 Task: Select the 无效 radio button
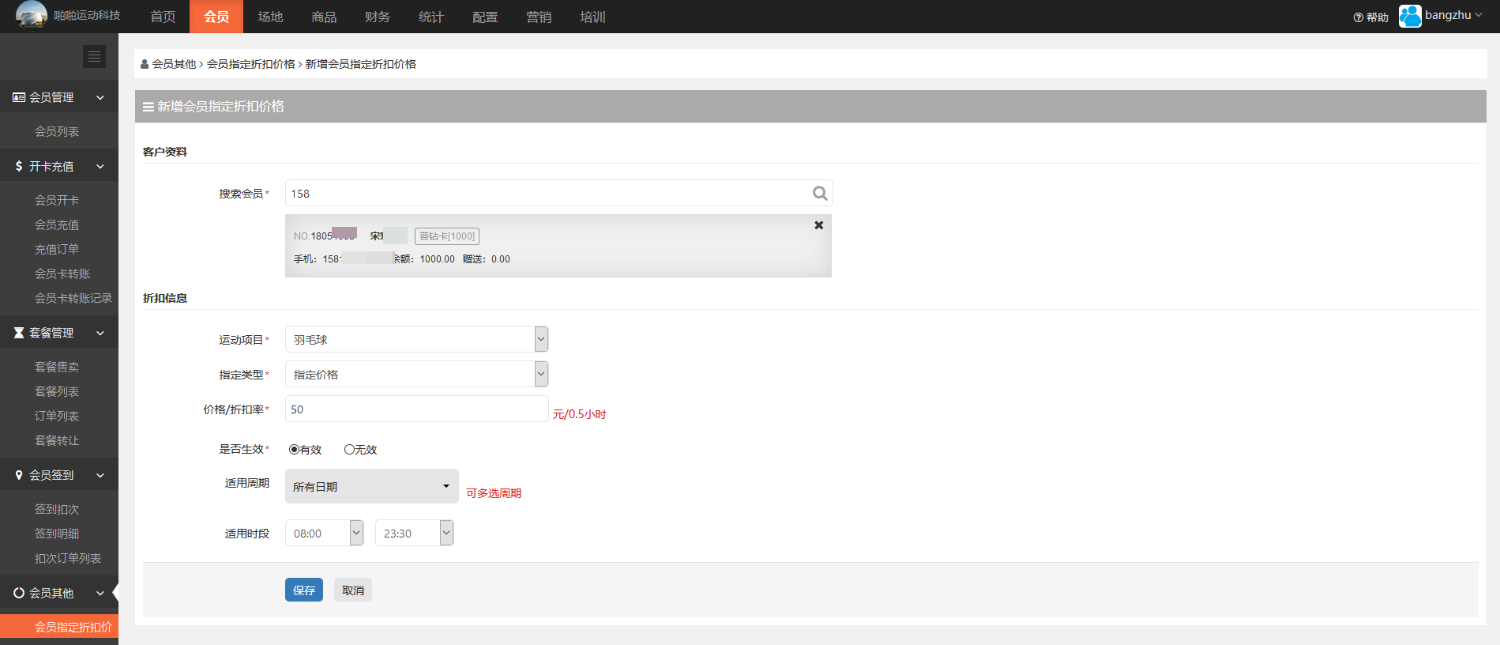coord(349,450)
